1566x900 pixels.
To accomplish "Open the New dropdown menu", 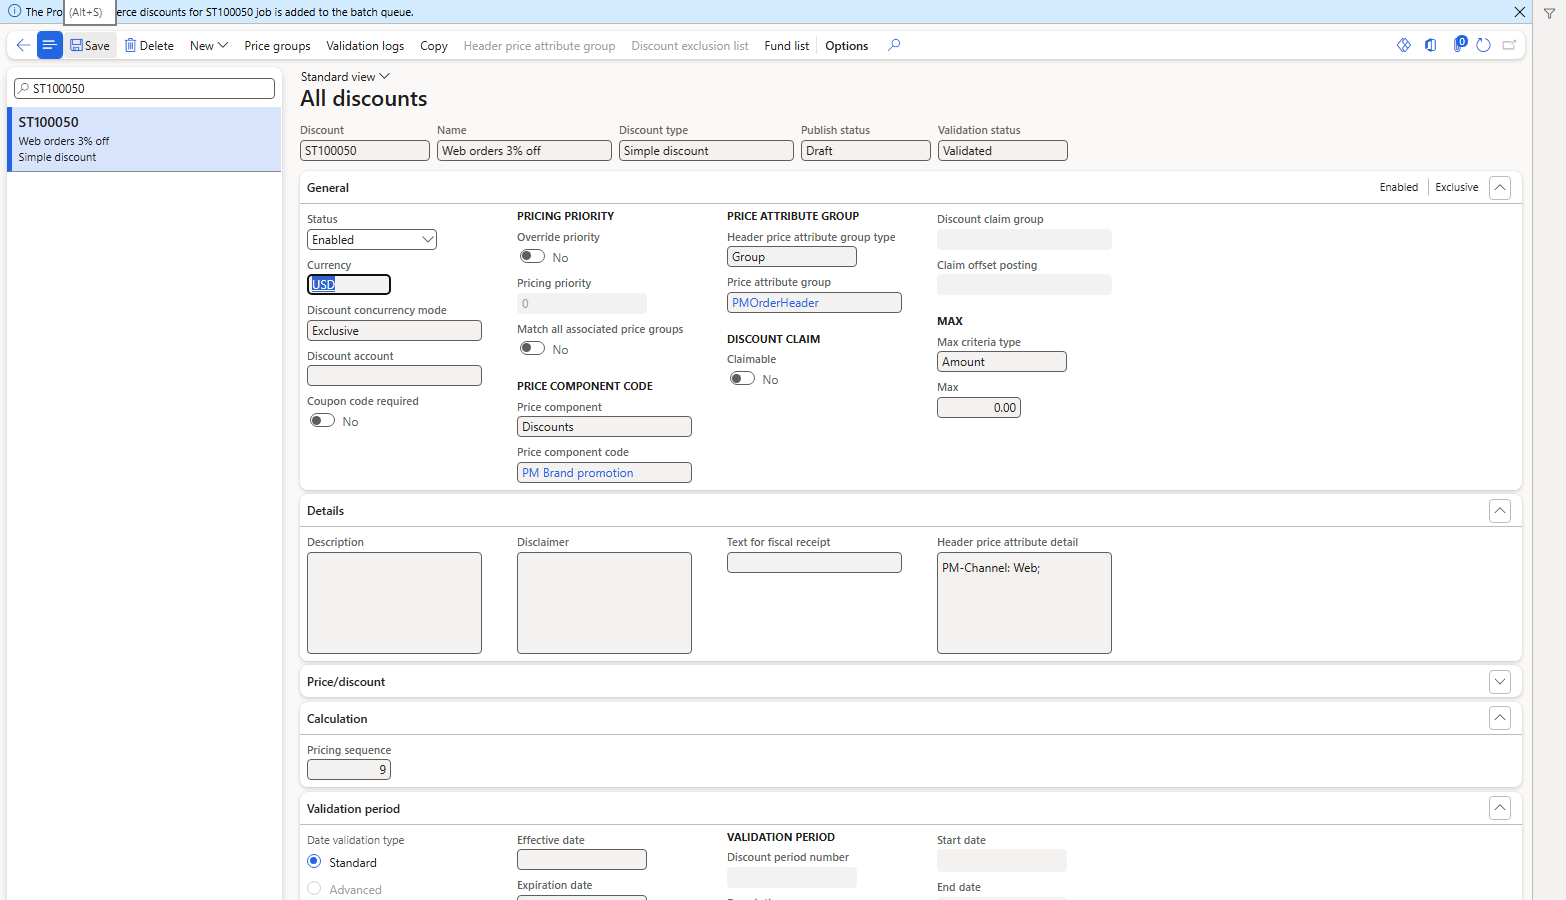I will 209,46.
